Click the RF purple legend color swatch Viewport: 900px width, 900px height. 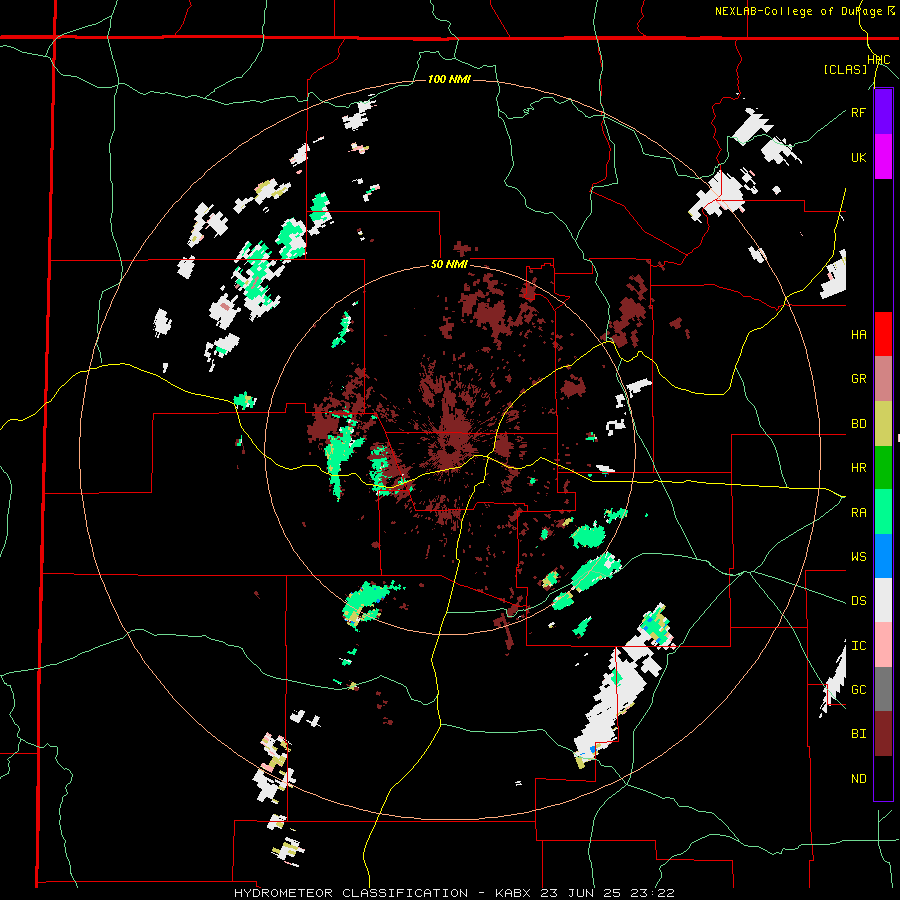(883, 112)
